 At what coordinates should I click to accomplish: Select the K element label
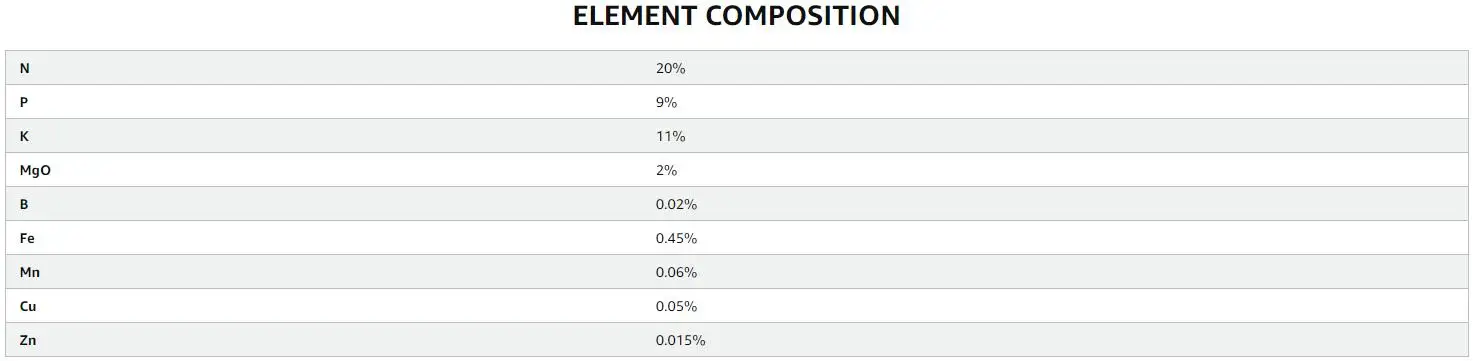pos(24,136)
